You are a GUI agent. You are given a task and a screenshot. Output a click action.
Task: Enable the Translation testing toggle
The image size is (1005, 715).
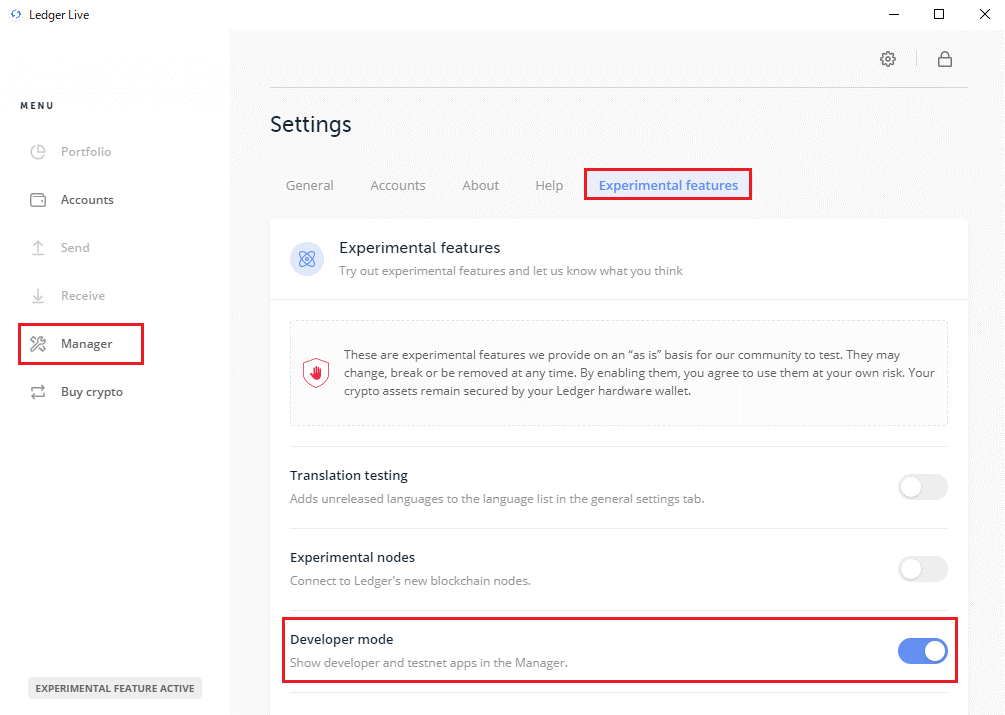(922, 487)
